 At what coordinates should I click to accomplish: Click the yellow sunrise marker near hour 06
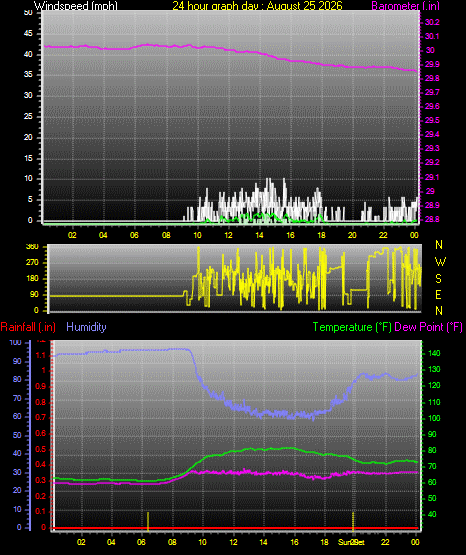[148, 521]
